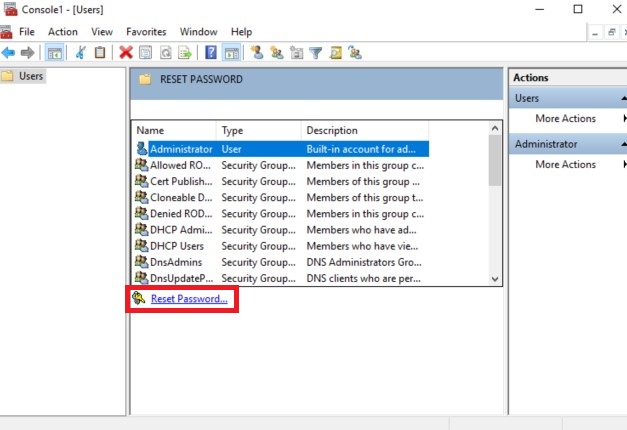Screen dimensions: 627x430
Task: Open Help via blue question mark icon
Action: pyautogui.click(x=211, y=52)
